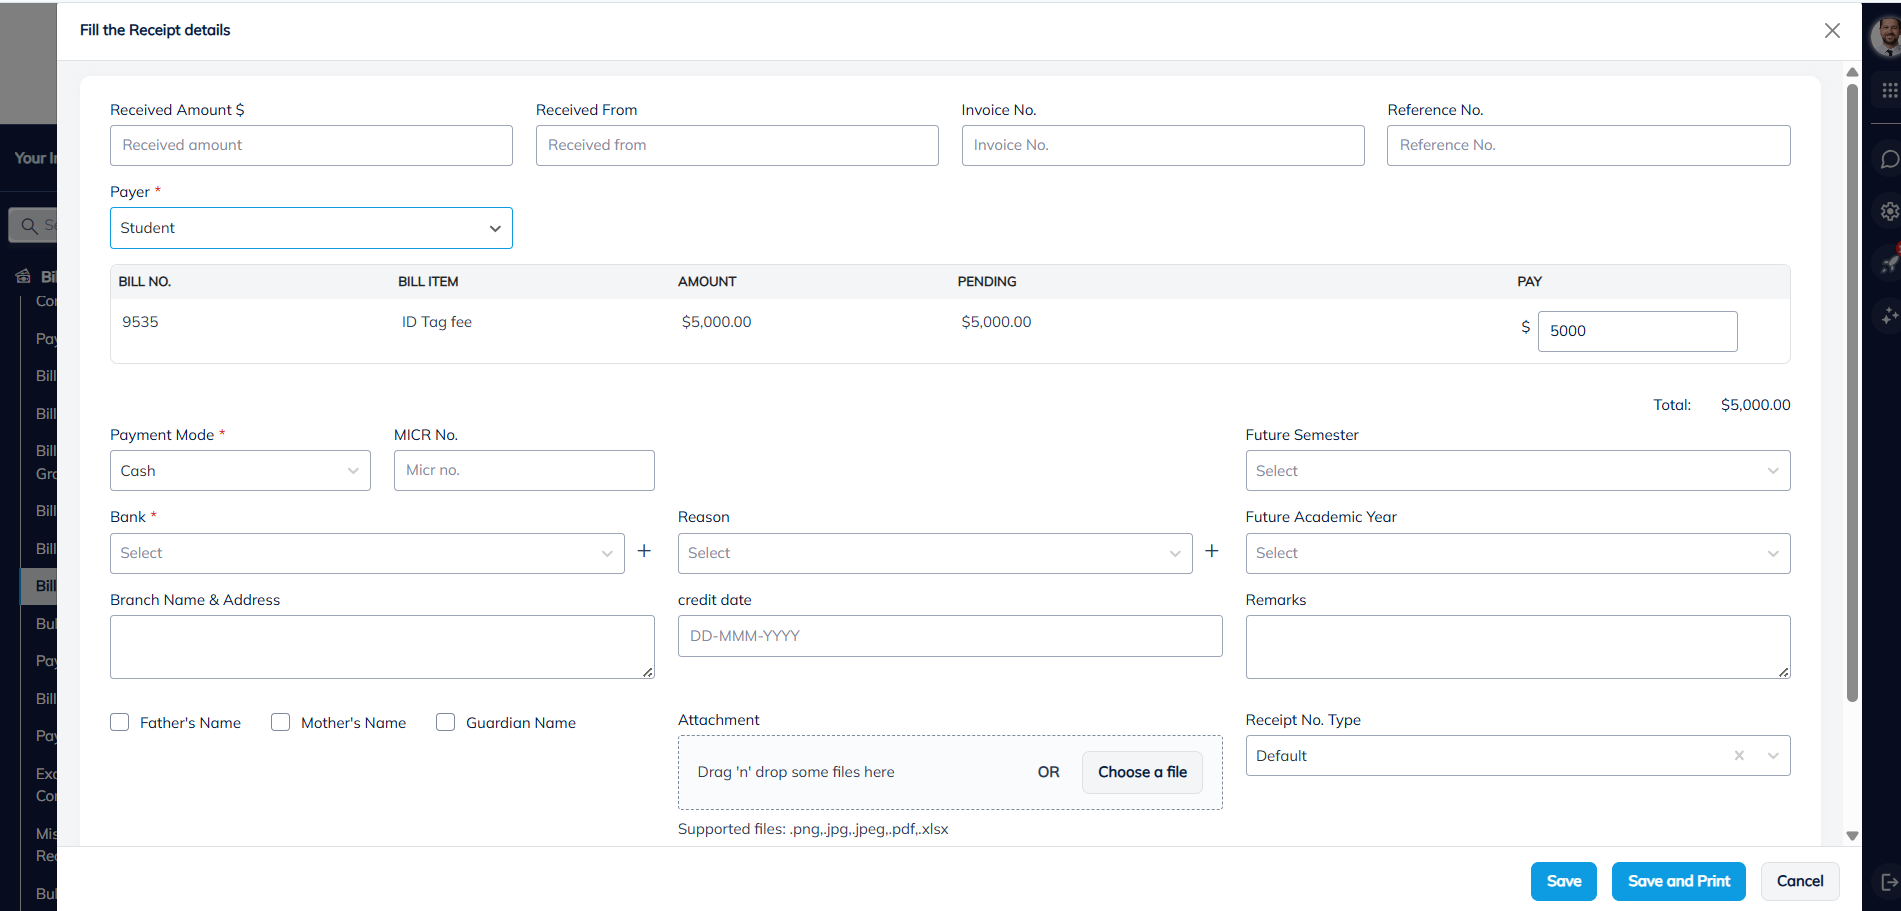Expand the Future Academic Year dropdown
Screen dimensions: 1901x911
[x=1517, y=553]
